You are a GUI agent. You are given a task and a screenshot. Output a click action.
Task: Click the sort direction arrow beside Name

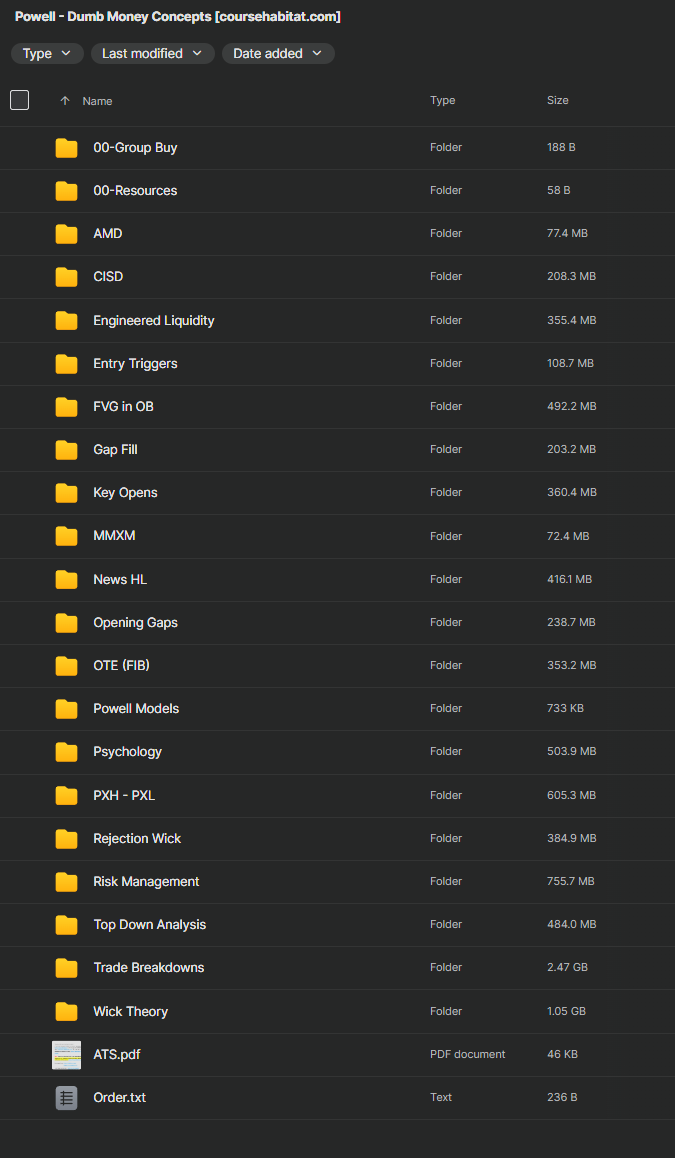point(65,101)
